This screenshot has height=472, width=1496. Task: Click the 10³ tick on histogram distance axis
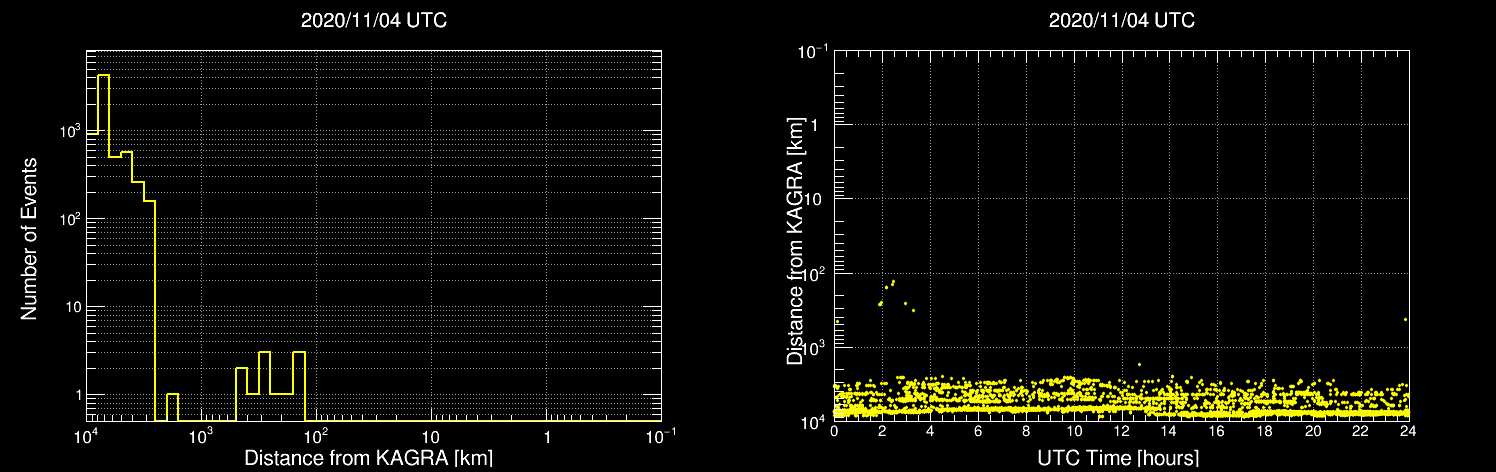point(201,436)
